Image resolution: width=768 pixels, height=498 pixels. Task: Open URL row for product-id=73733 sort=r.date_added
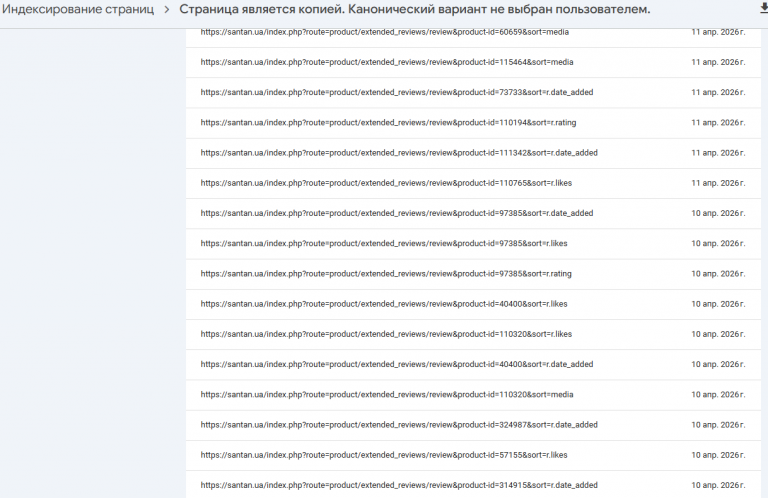(x=473, y=93)
